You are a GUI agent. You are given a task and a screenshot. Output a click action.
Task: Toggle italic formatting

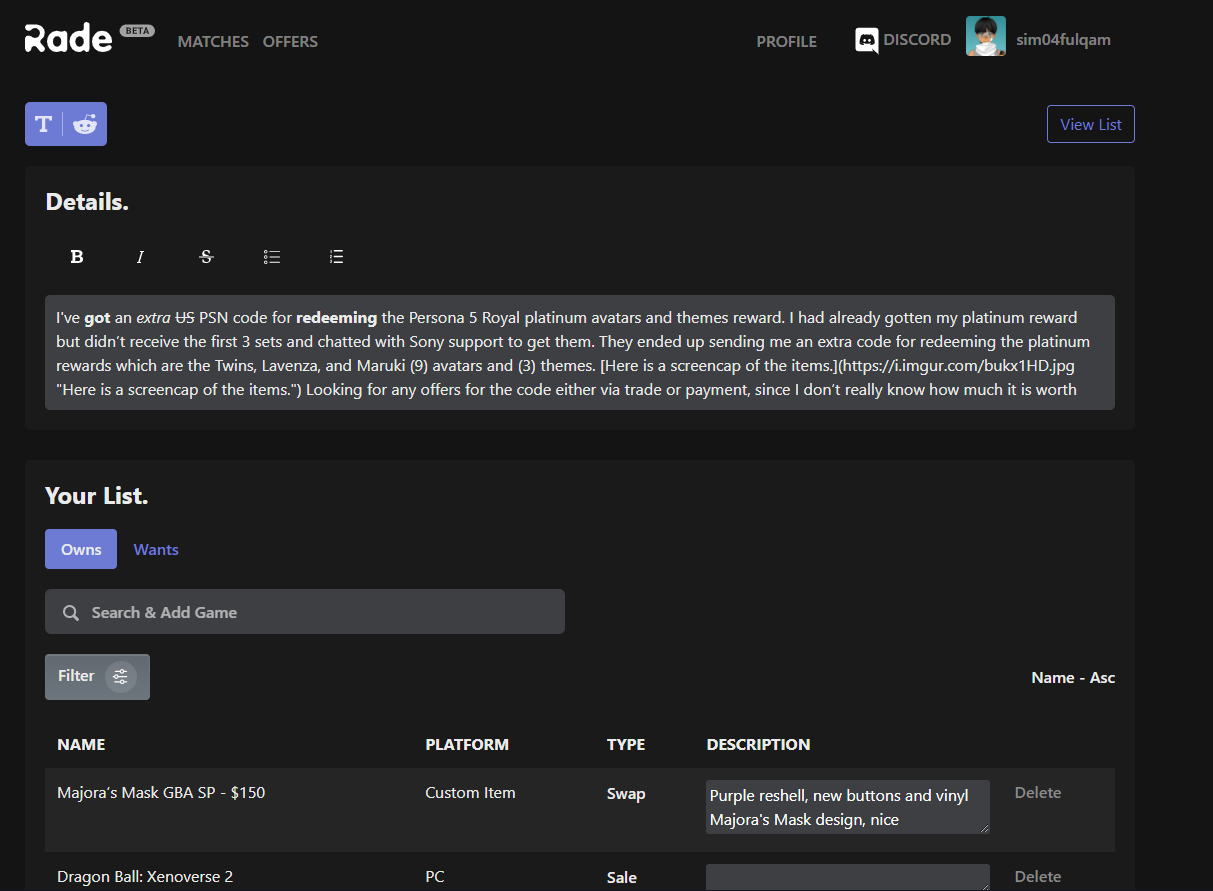tap(140, 257)
